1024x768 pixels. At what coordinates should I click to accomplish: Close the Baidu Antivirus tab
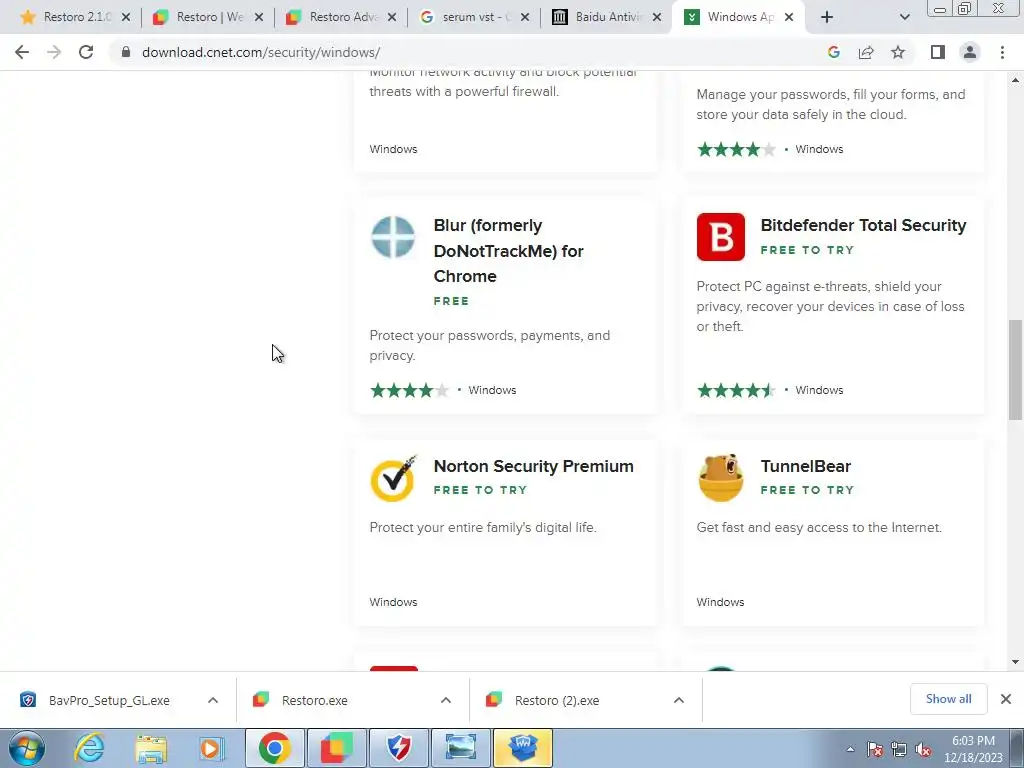(658, 17)
